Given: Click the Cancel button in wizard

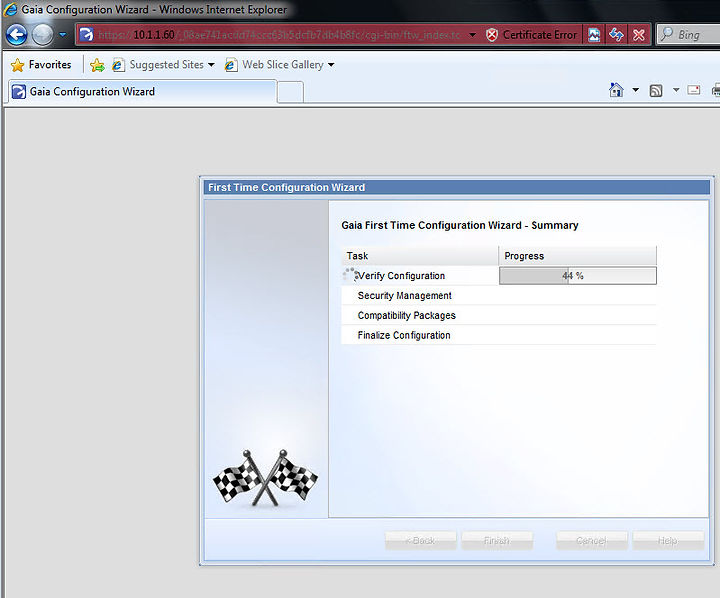Looking at the screenshot, I should [x=592, y=541].
